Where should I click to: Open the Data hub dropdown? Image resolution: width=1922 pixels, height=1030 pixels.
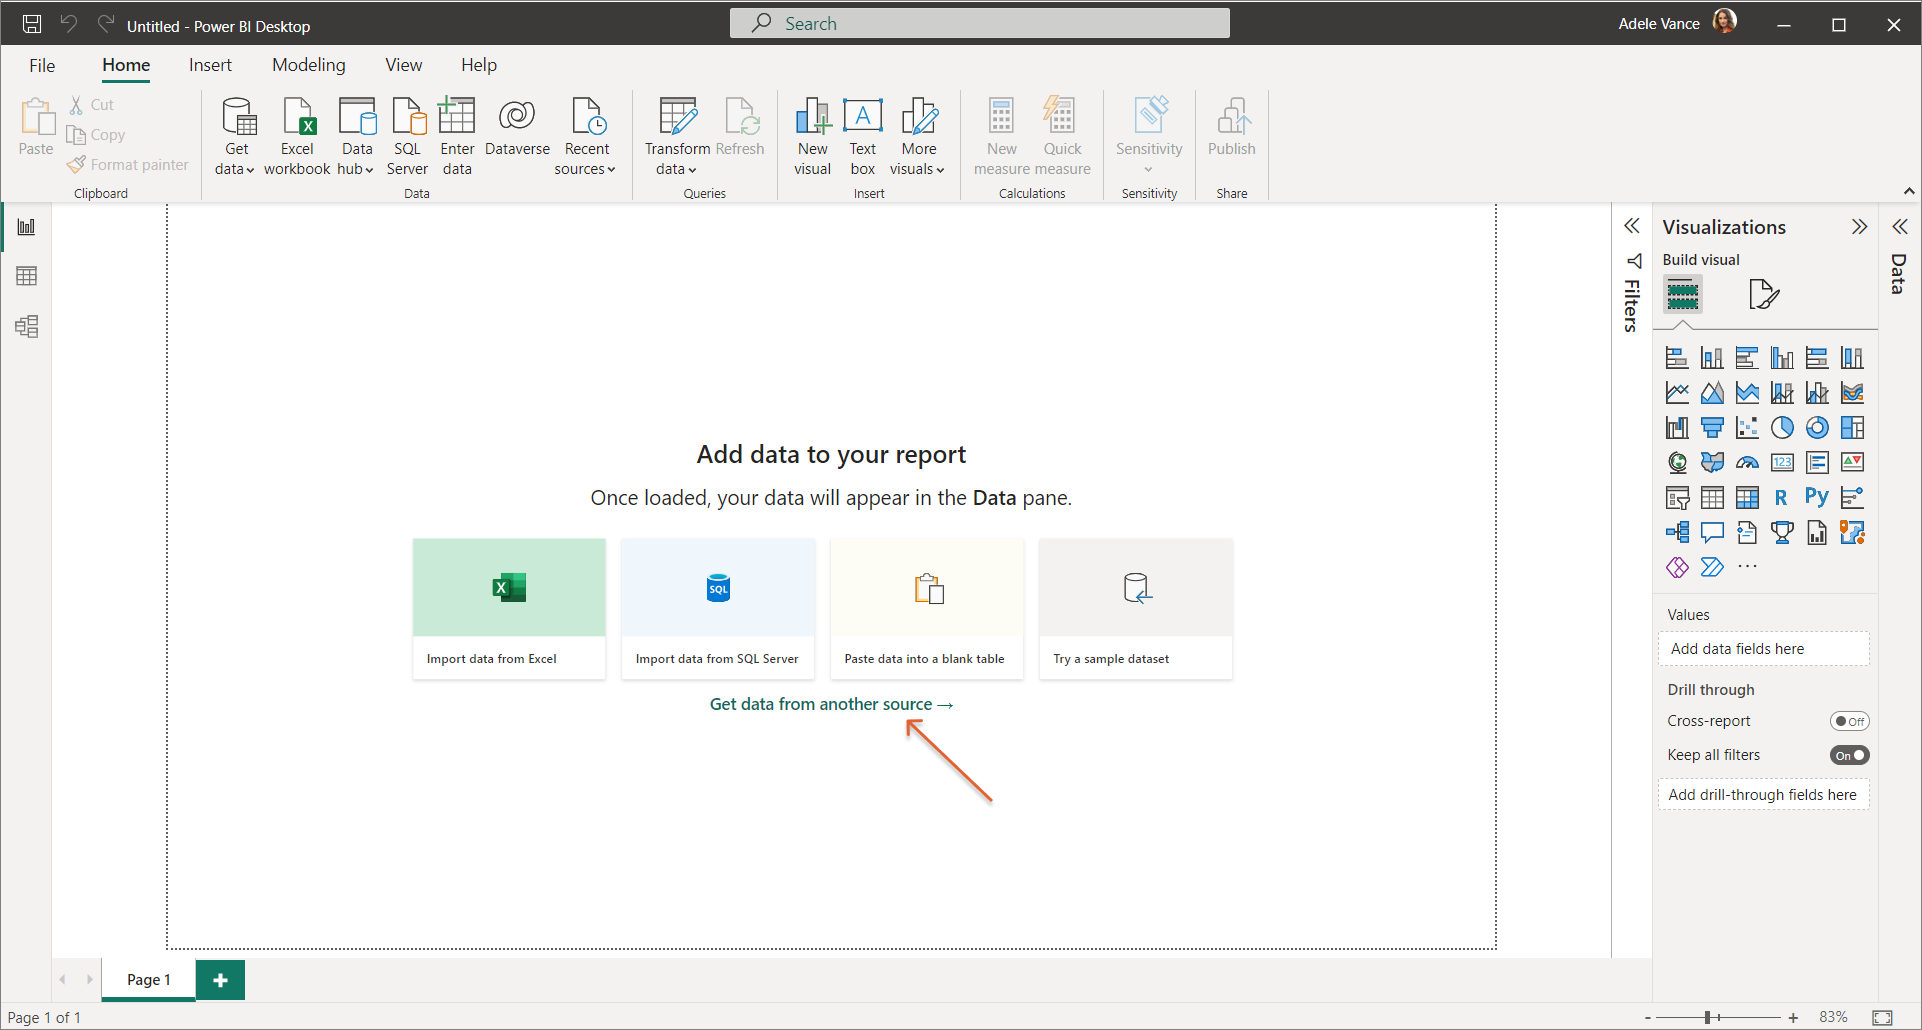[x=356, y=137]
